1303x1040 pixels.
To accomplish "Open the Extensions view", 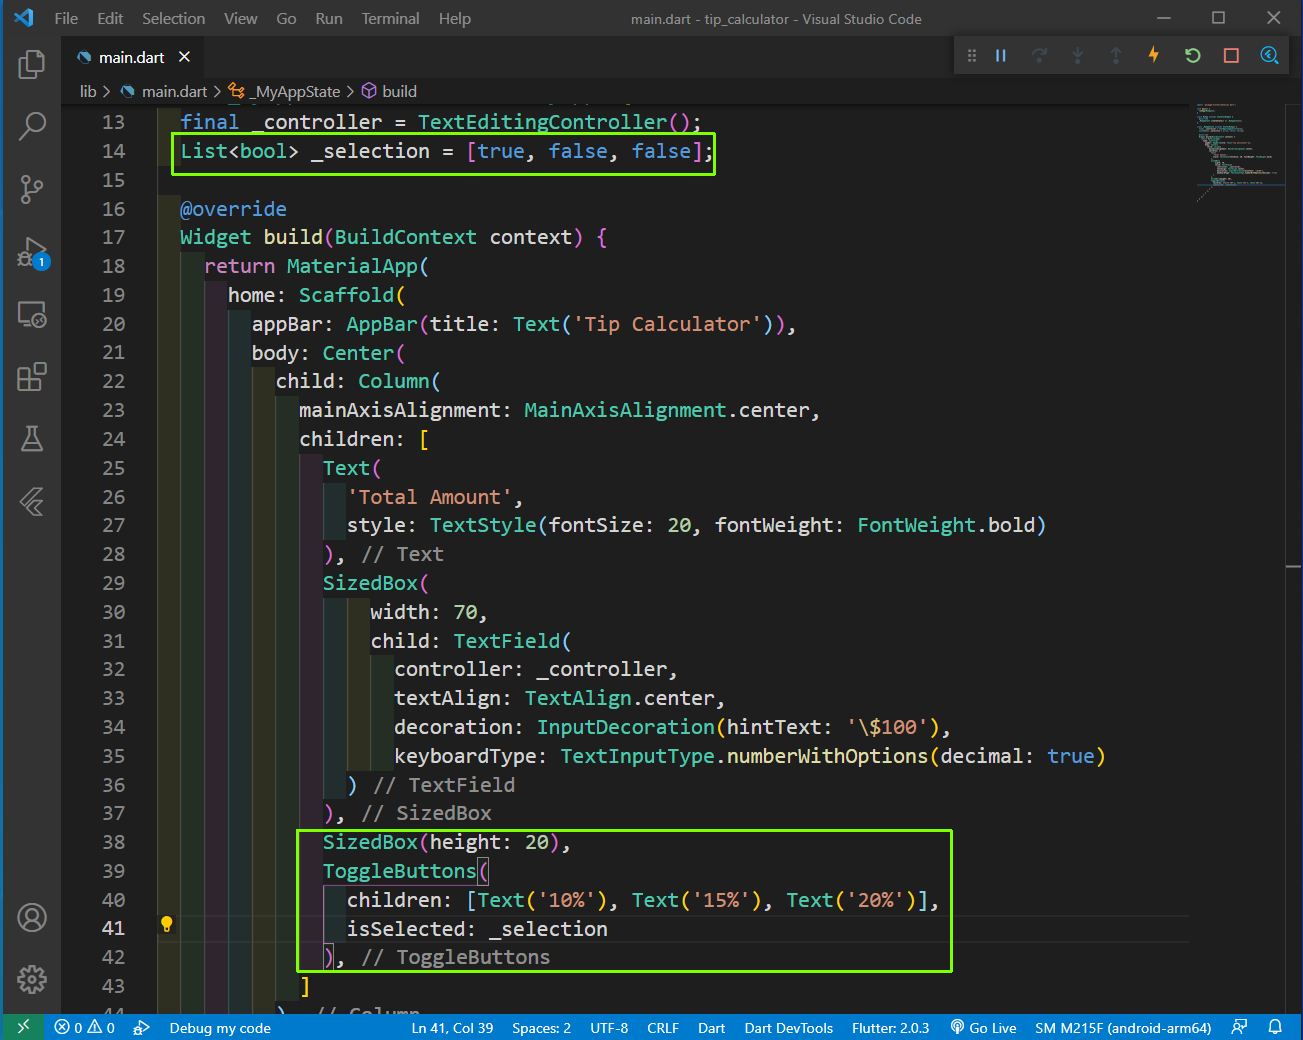I will click(x=32, y=377).
